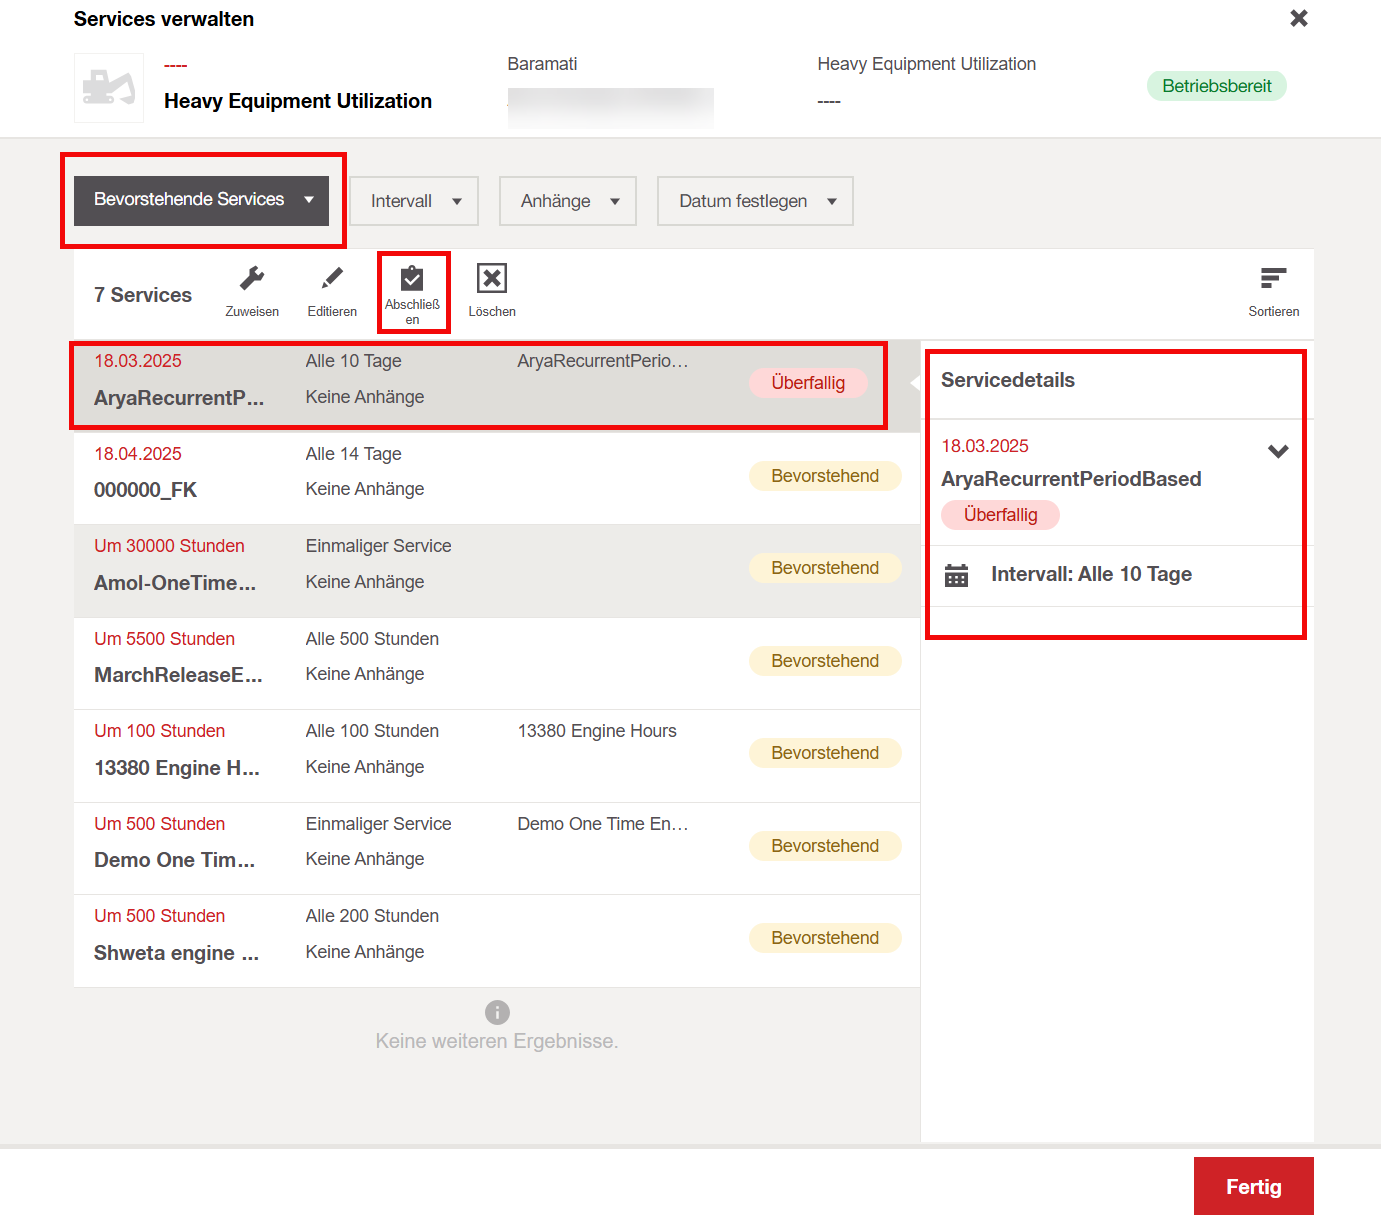1381x1220 pixels.
Task: Click the Baramati location label
Action: click(x=542, y=64)
